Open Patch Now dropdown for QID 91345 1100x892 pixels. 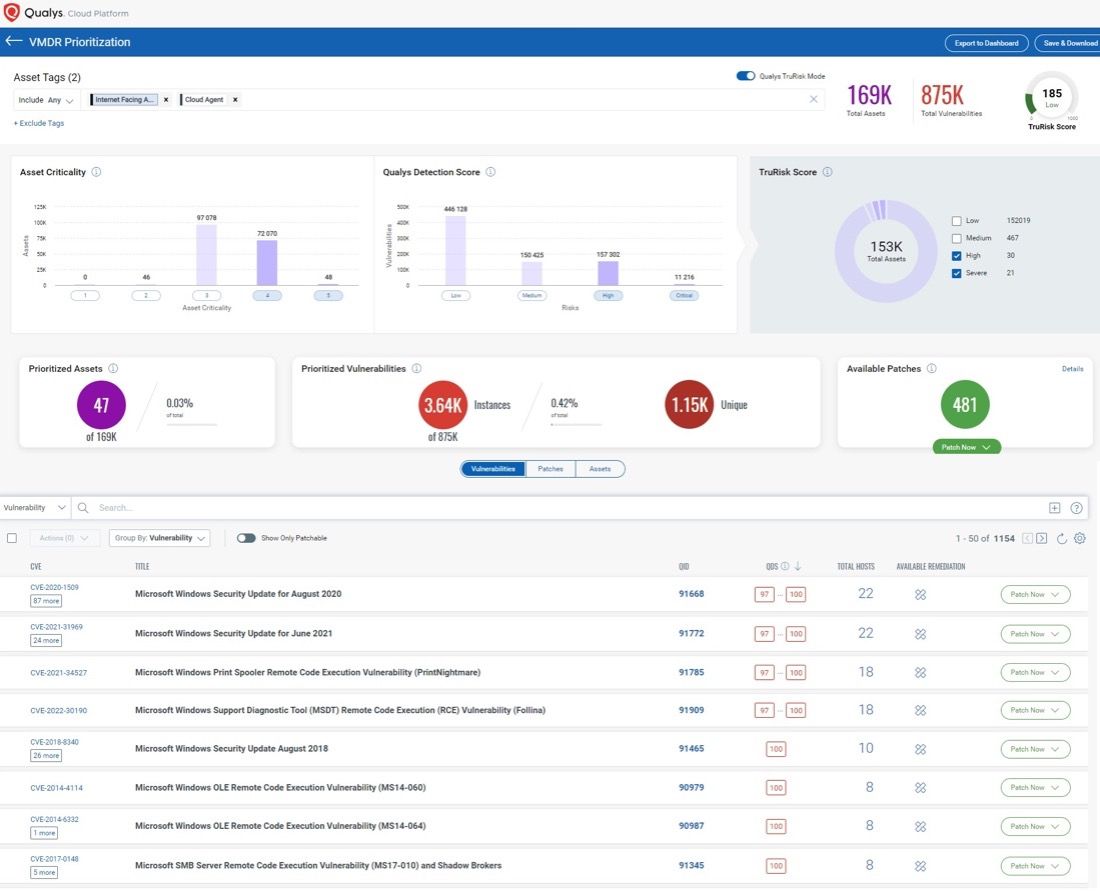(1035, 866)
